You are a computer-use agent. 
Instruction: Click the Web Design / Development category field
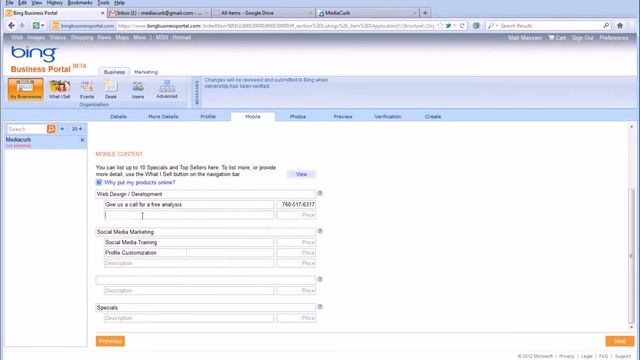click(x=205, y=194)
